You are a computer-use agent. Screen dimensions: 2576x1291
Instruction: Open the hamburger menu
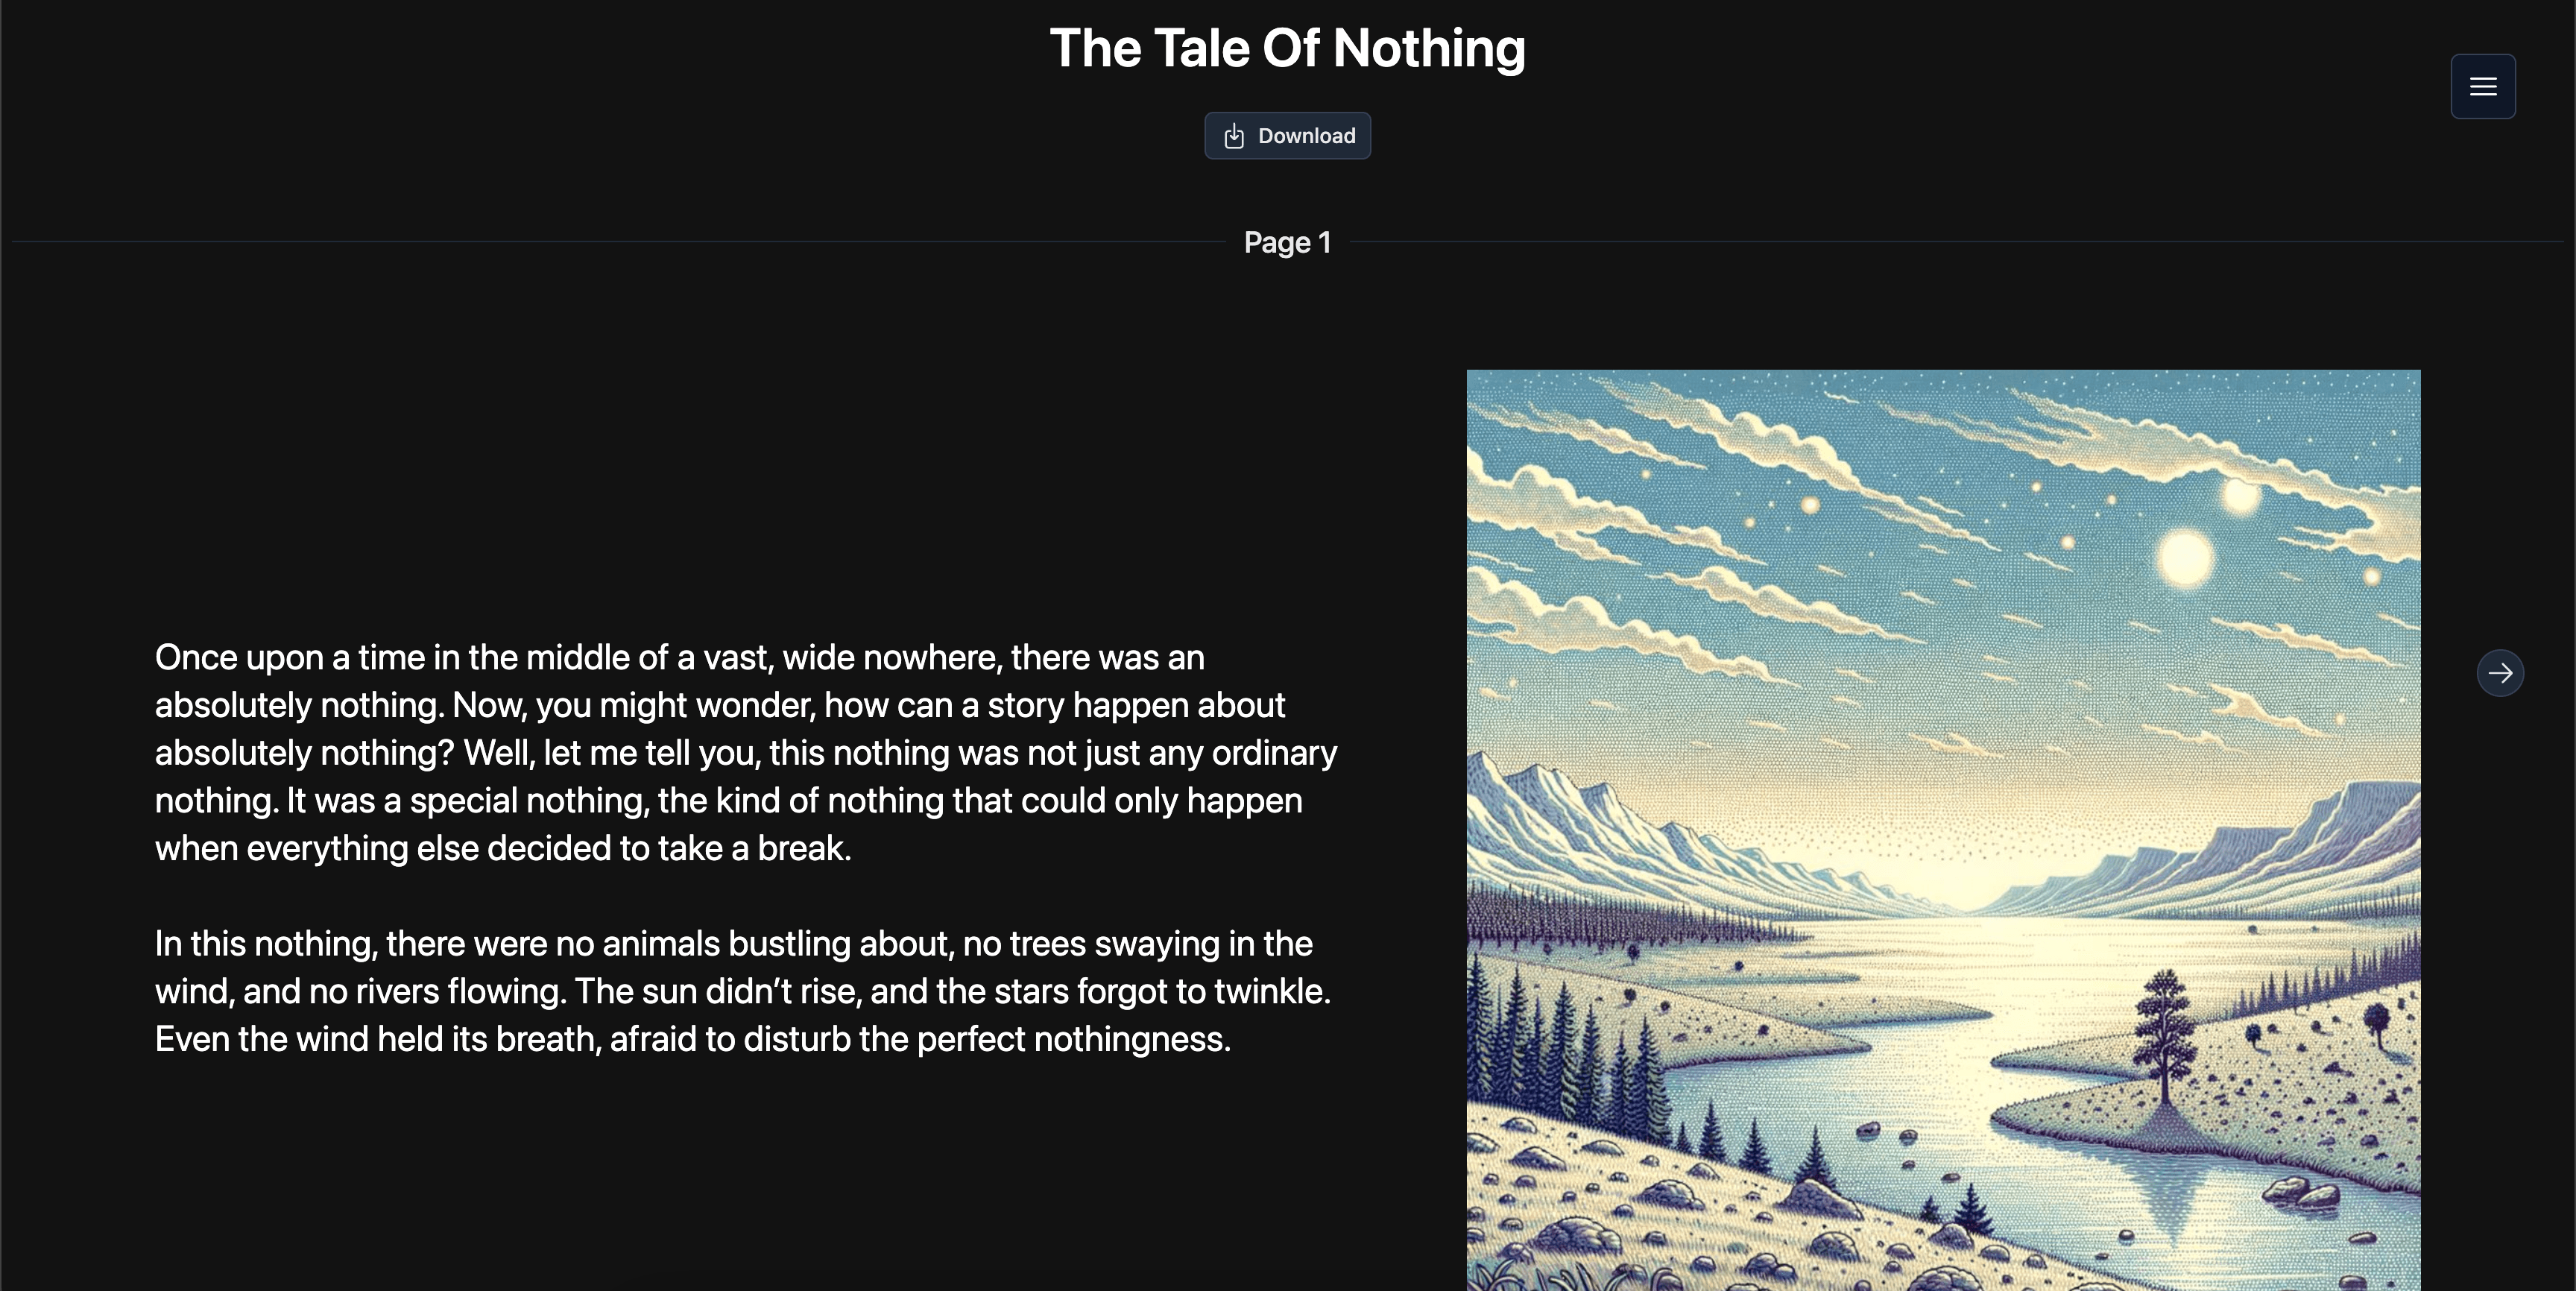(2482, 86)
